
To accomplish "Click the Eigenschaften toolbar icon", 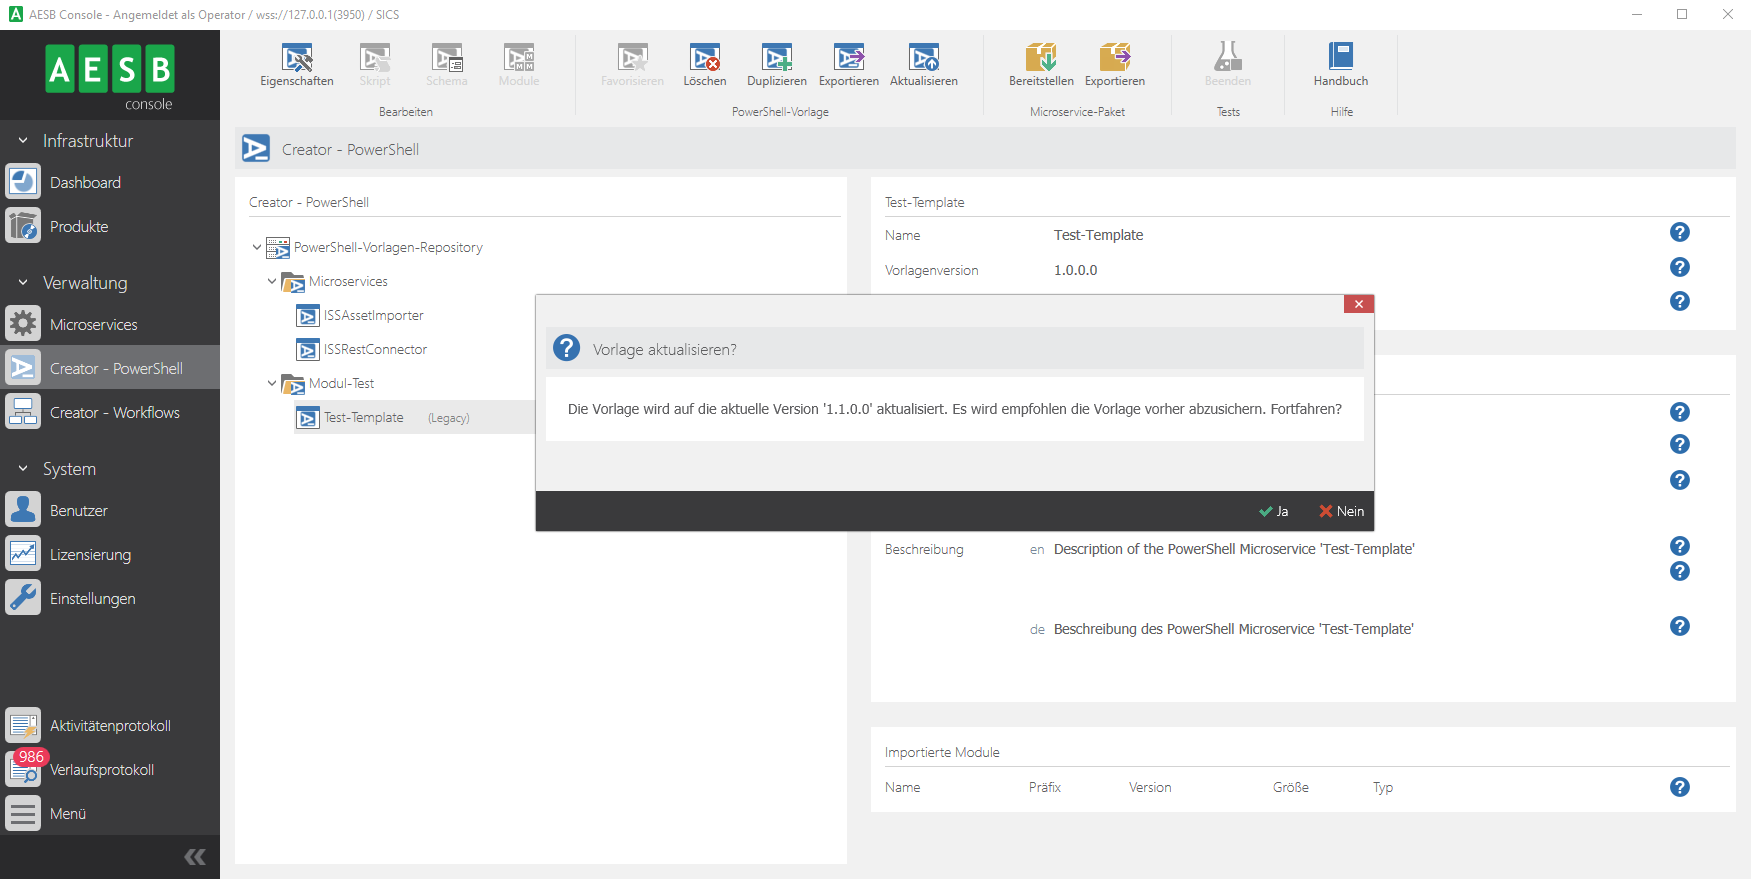I will [296, 60].
